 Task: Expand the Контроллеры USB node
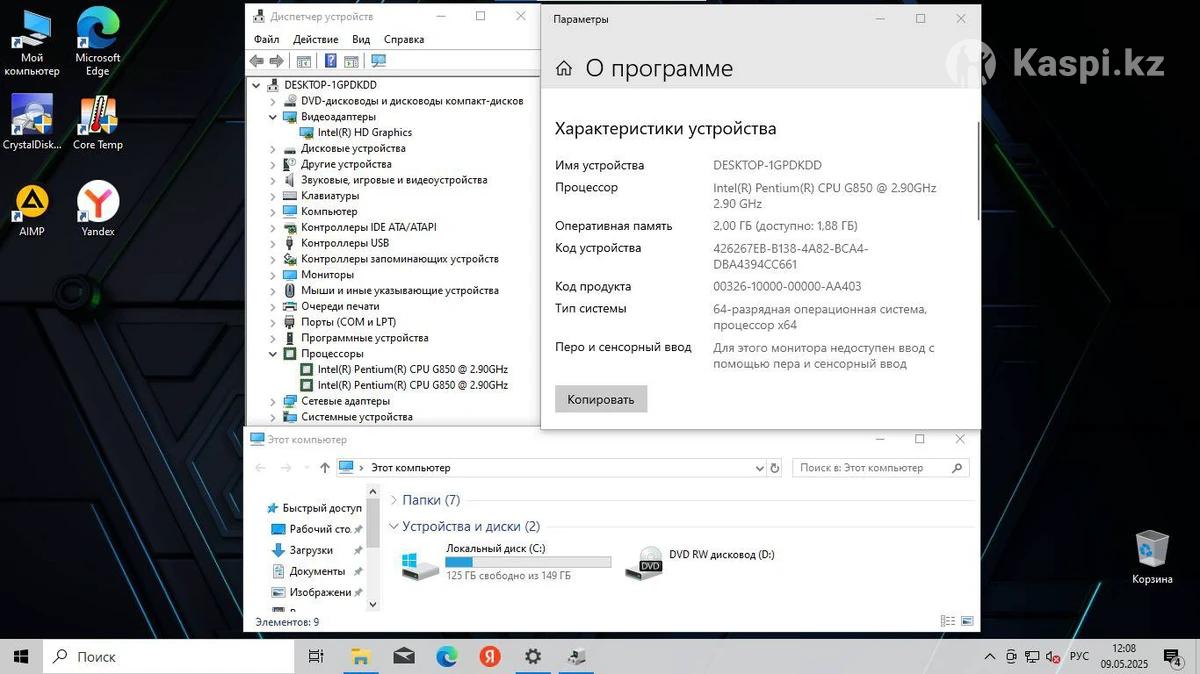pyautogui.click(x=273, y=243)
